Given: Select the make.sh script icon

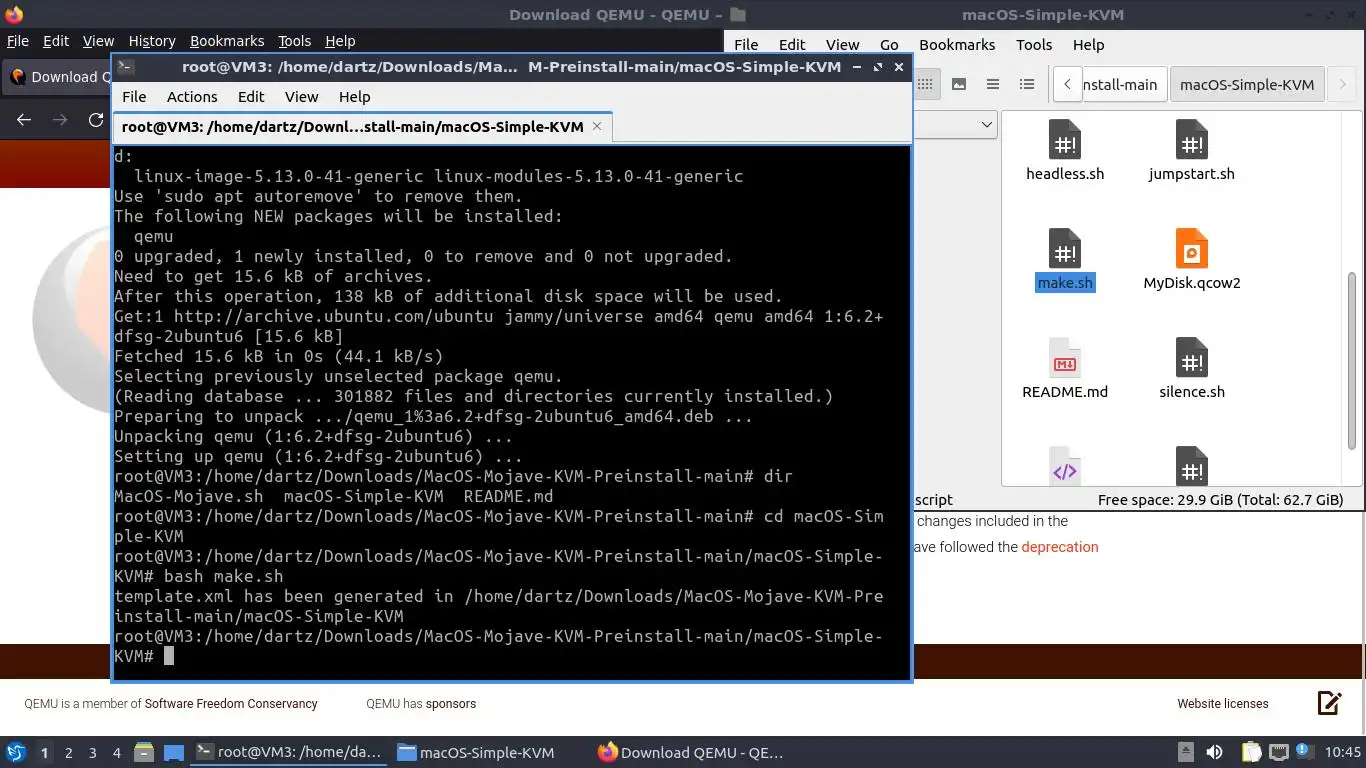Looking at the screenshot, I should pyautogui.click(x=1065, y=249).
